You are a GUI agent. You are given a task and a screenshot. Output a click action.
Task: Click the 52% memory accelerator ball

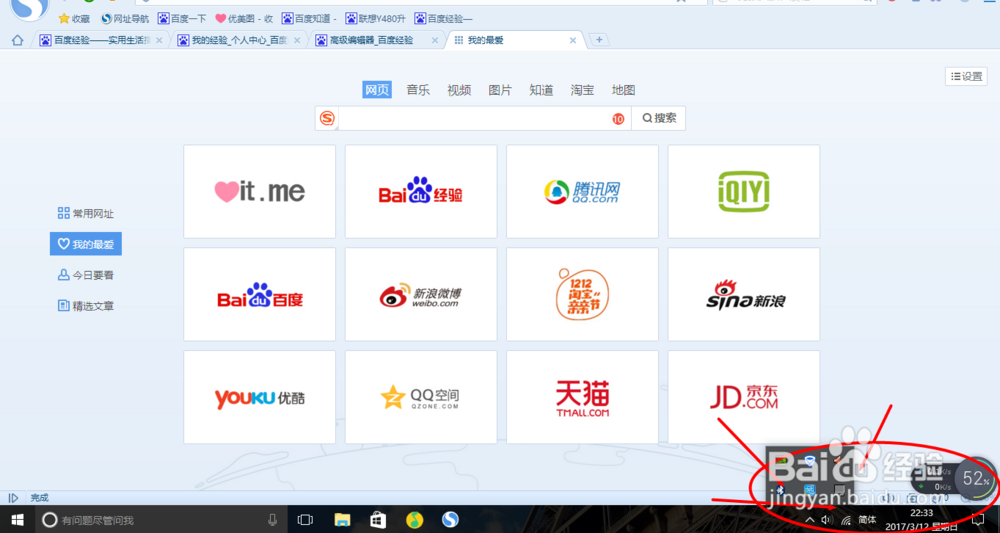tap(975, 478)
